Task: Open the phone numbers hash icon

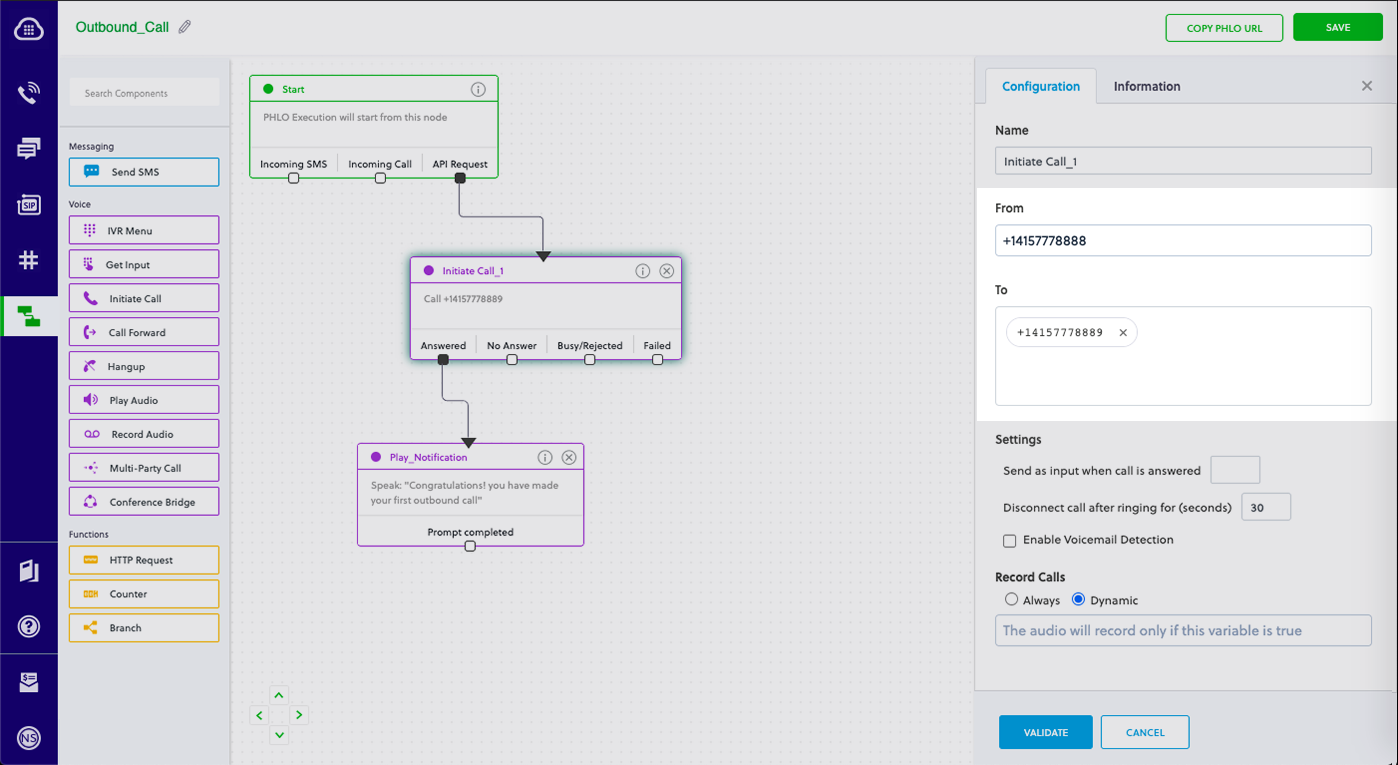Action: pos(28,261)
